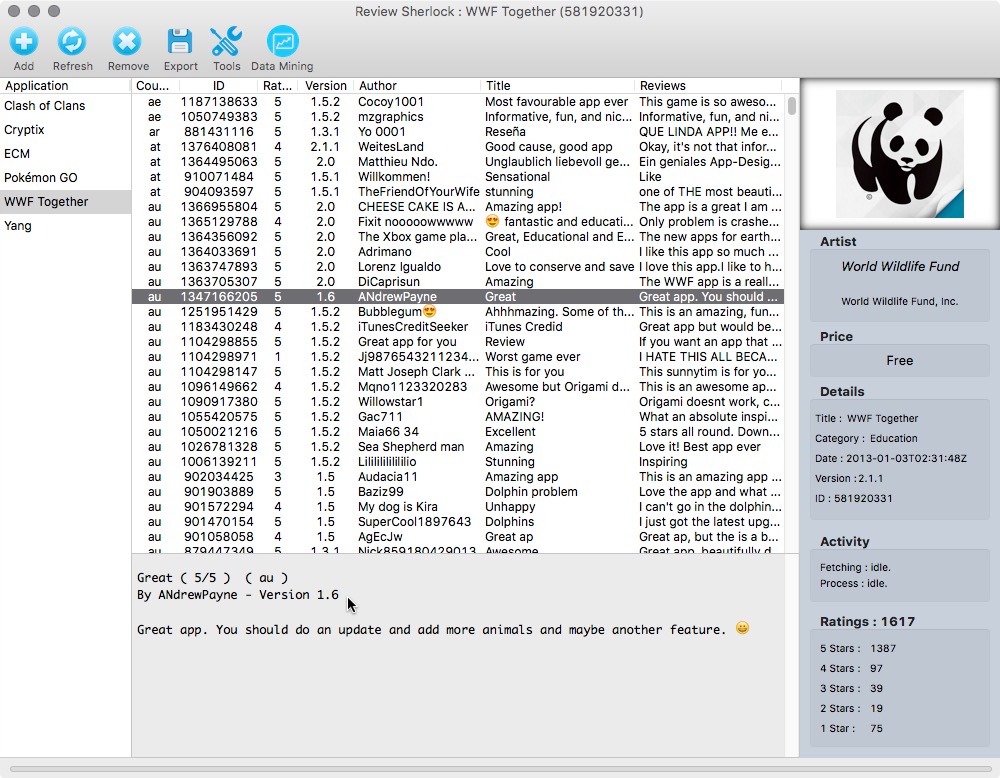Click the Add toolbar icon
1000x778 pixels.
tap(24, 42)
